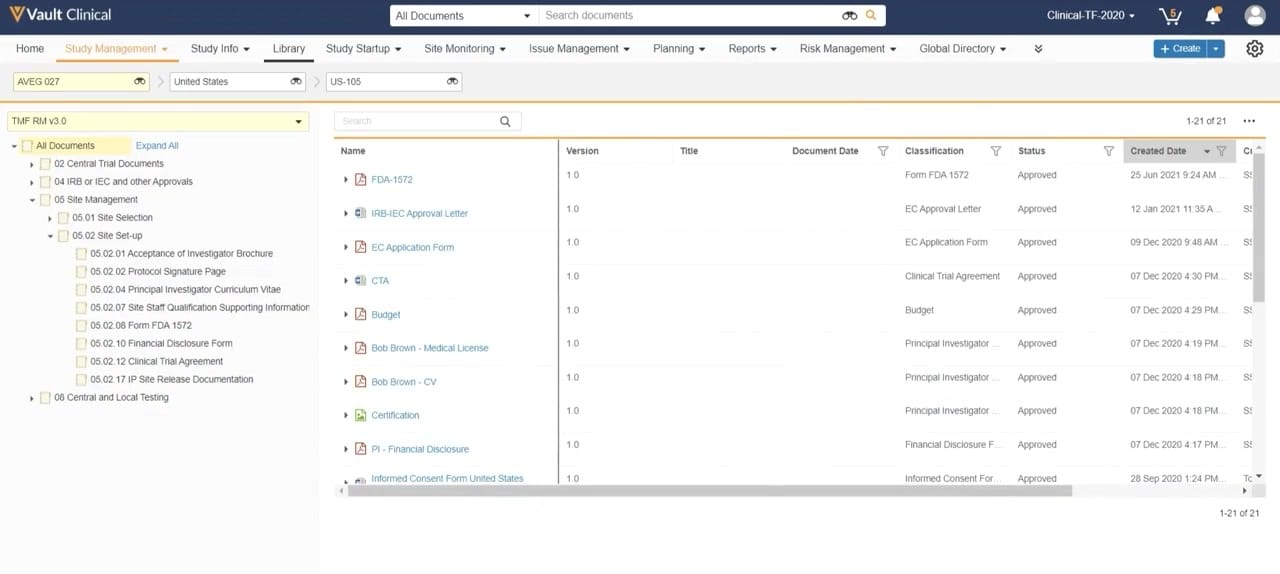This screenshot has width=1280, height=574.
Task: Click PDF icon beside Bob Brown - CV
Action: point(361,382)
